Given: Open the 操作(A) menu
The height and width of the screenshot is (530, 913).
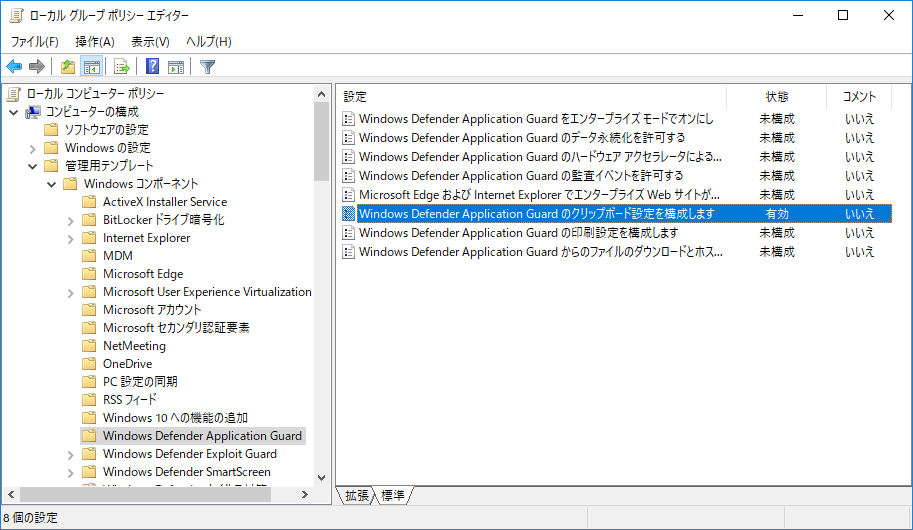Looking at the screenshot, I should (95, 42).
